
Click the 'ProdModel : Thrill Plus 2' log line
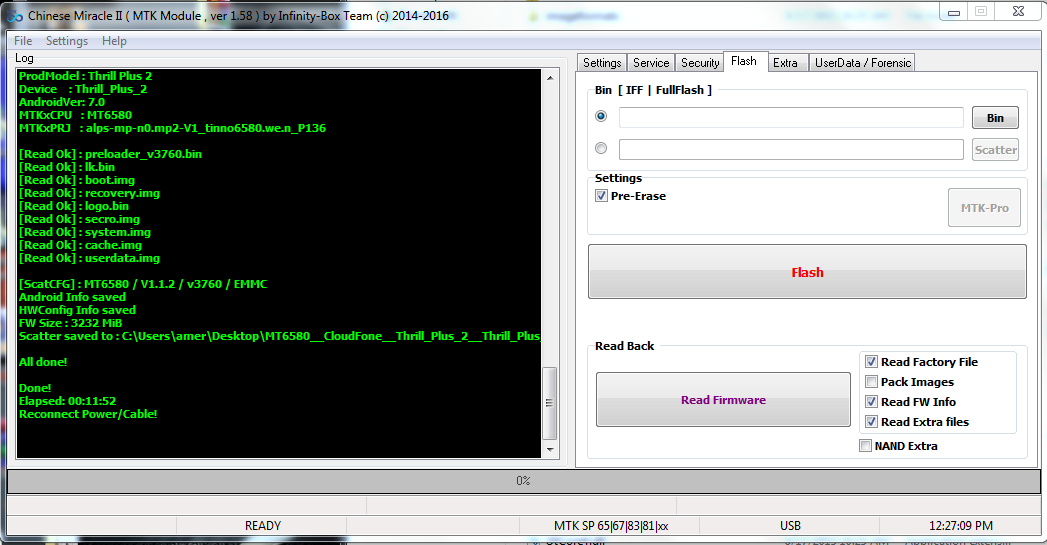[x=85, y=75]
